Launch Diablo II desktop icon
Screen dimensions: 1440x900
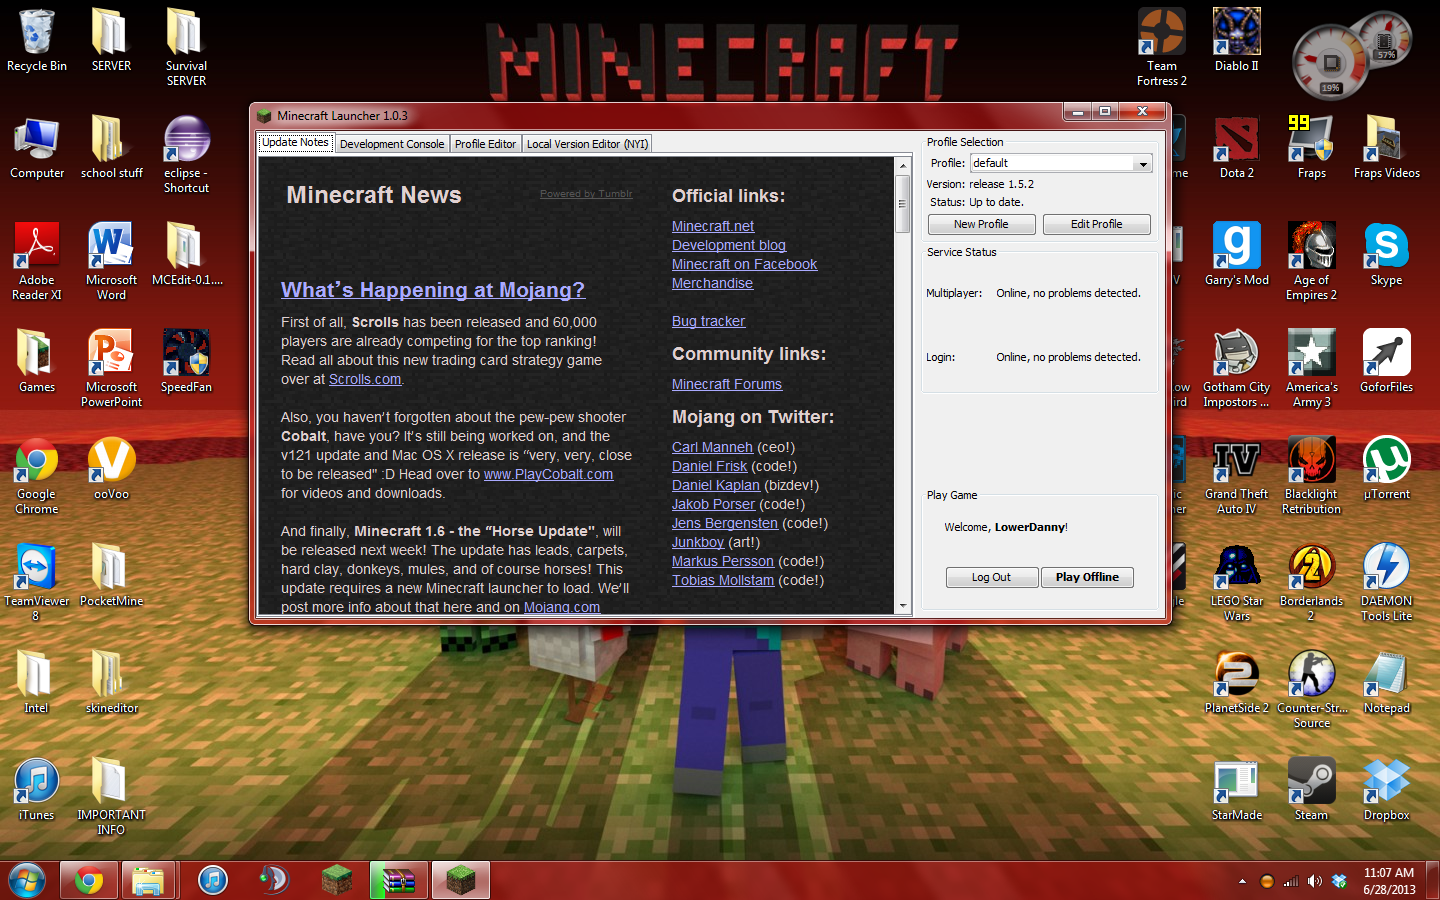[x=1237, y=40]
